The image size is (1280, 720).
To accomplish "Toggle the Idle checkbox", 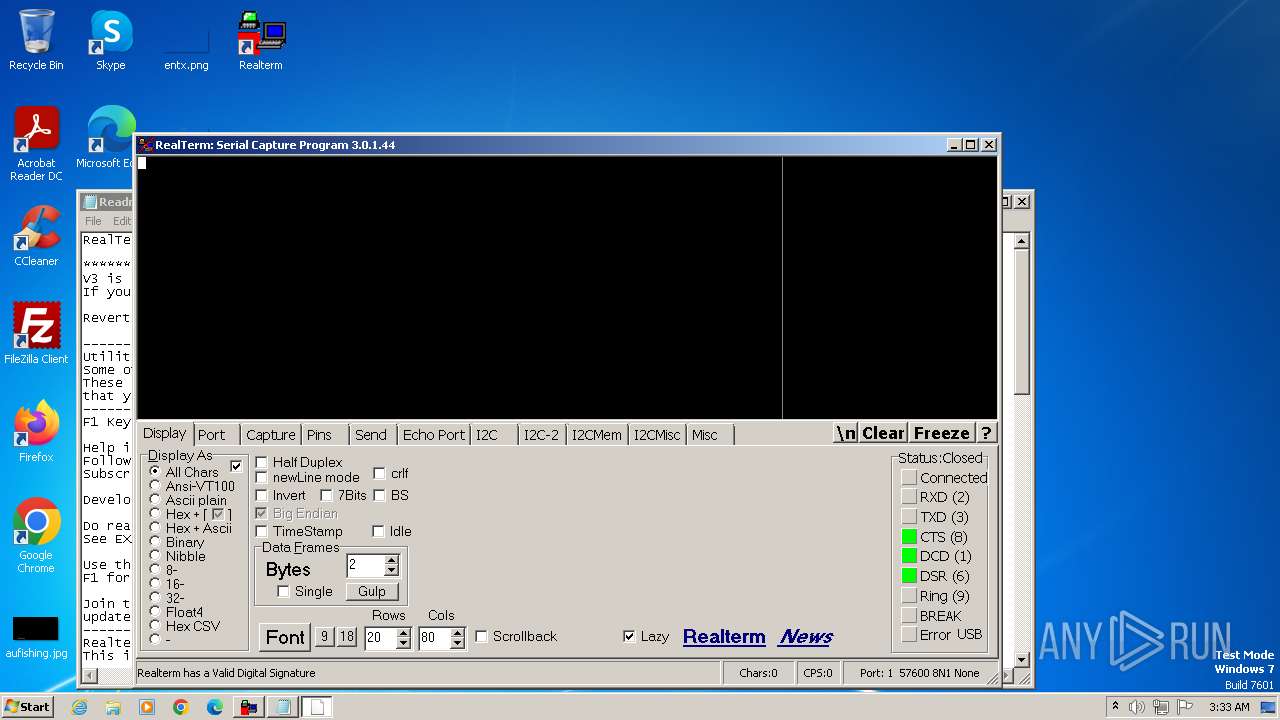I will pyautogui.click(x=379, y=531).
